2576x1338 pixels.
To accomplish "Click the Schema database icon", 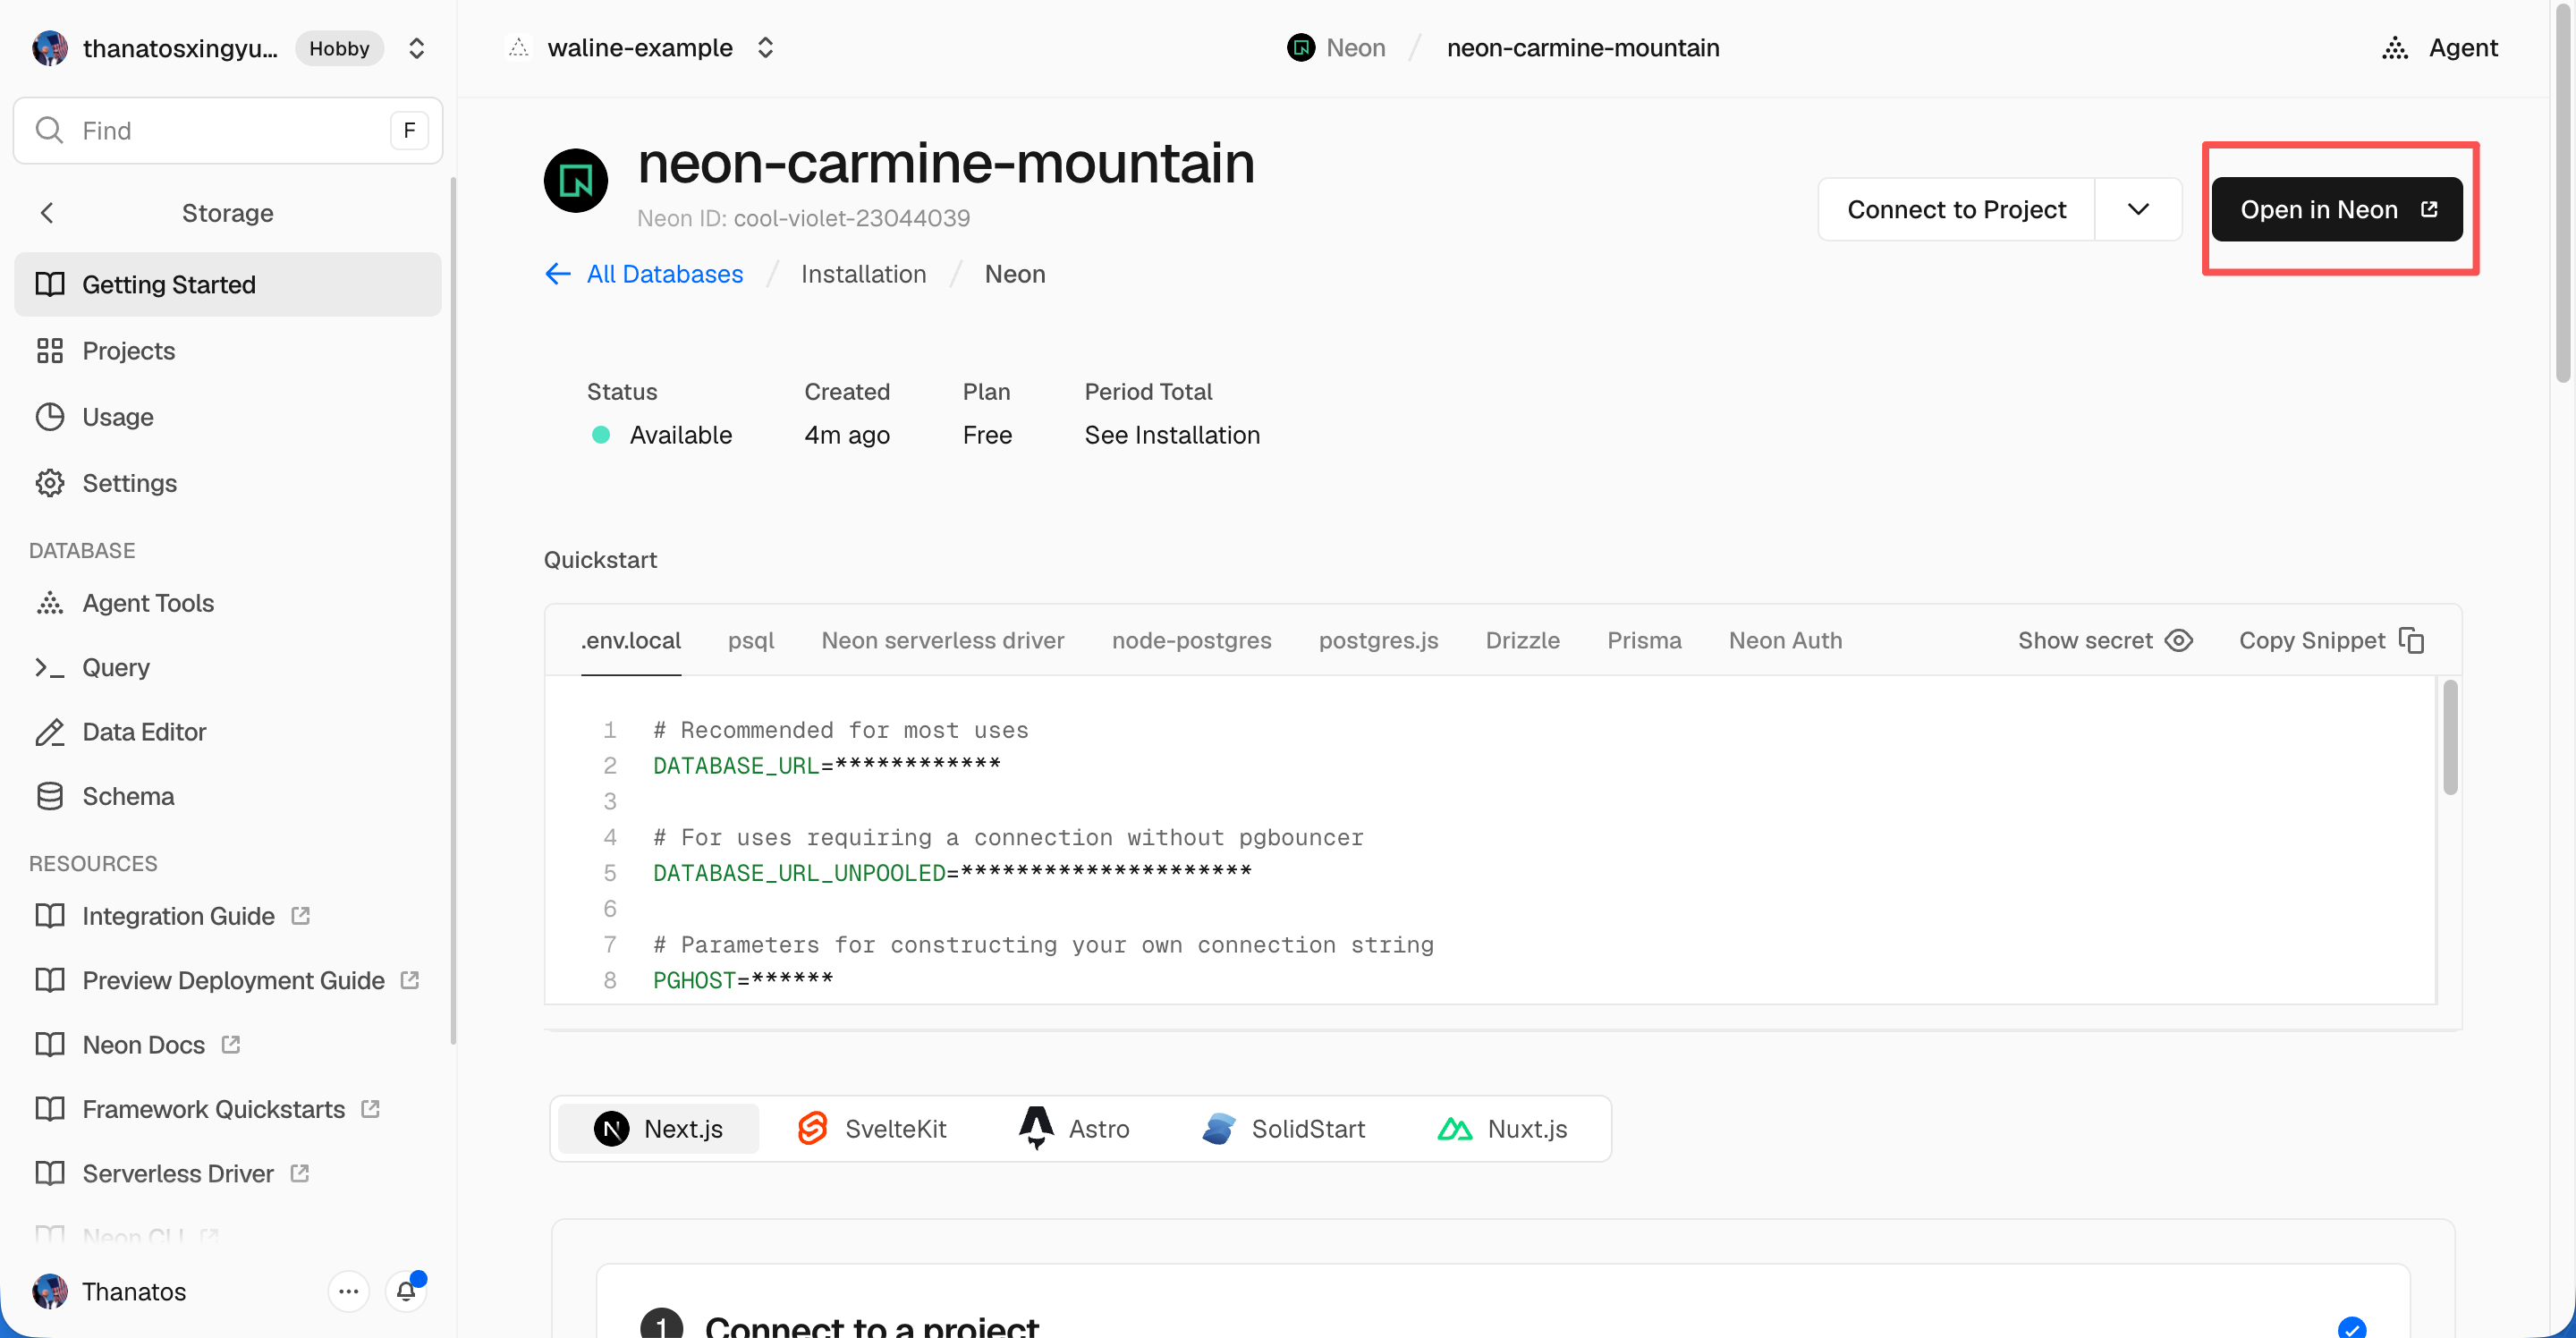I will (x=49, y=796).
